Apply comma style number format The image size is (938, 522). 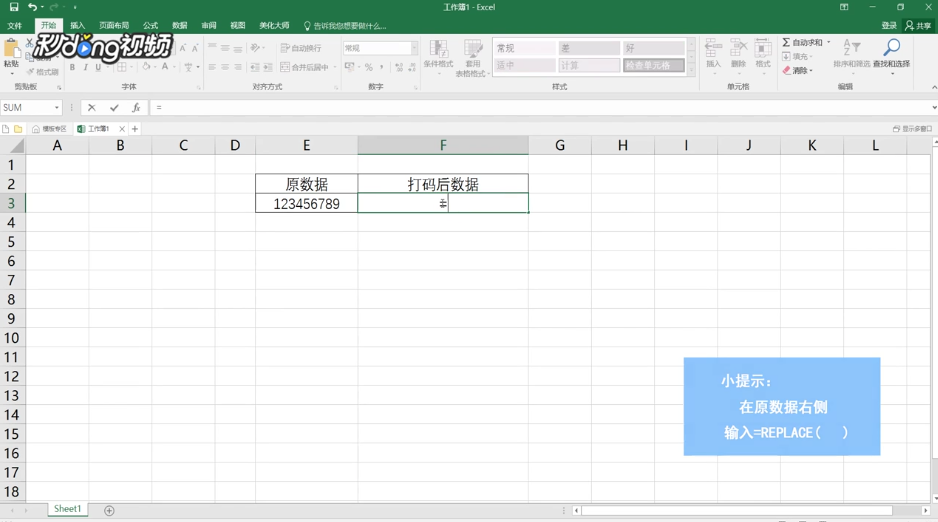tap(382, 67)
